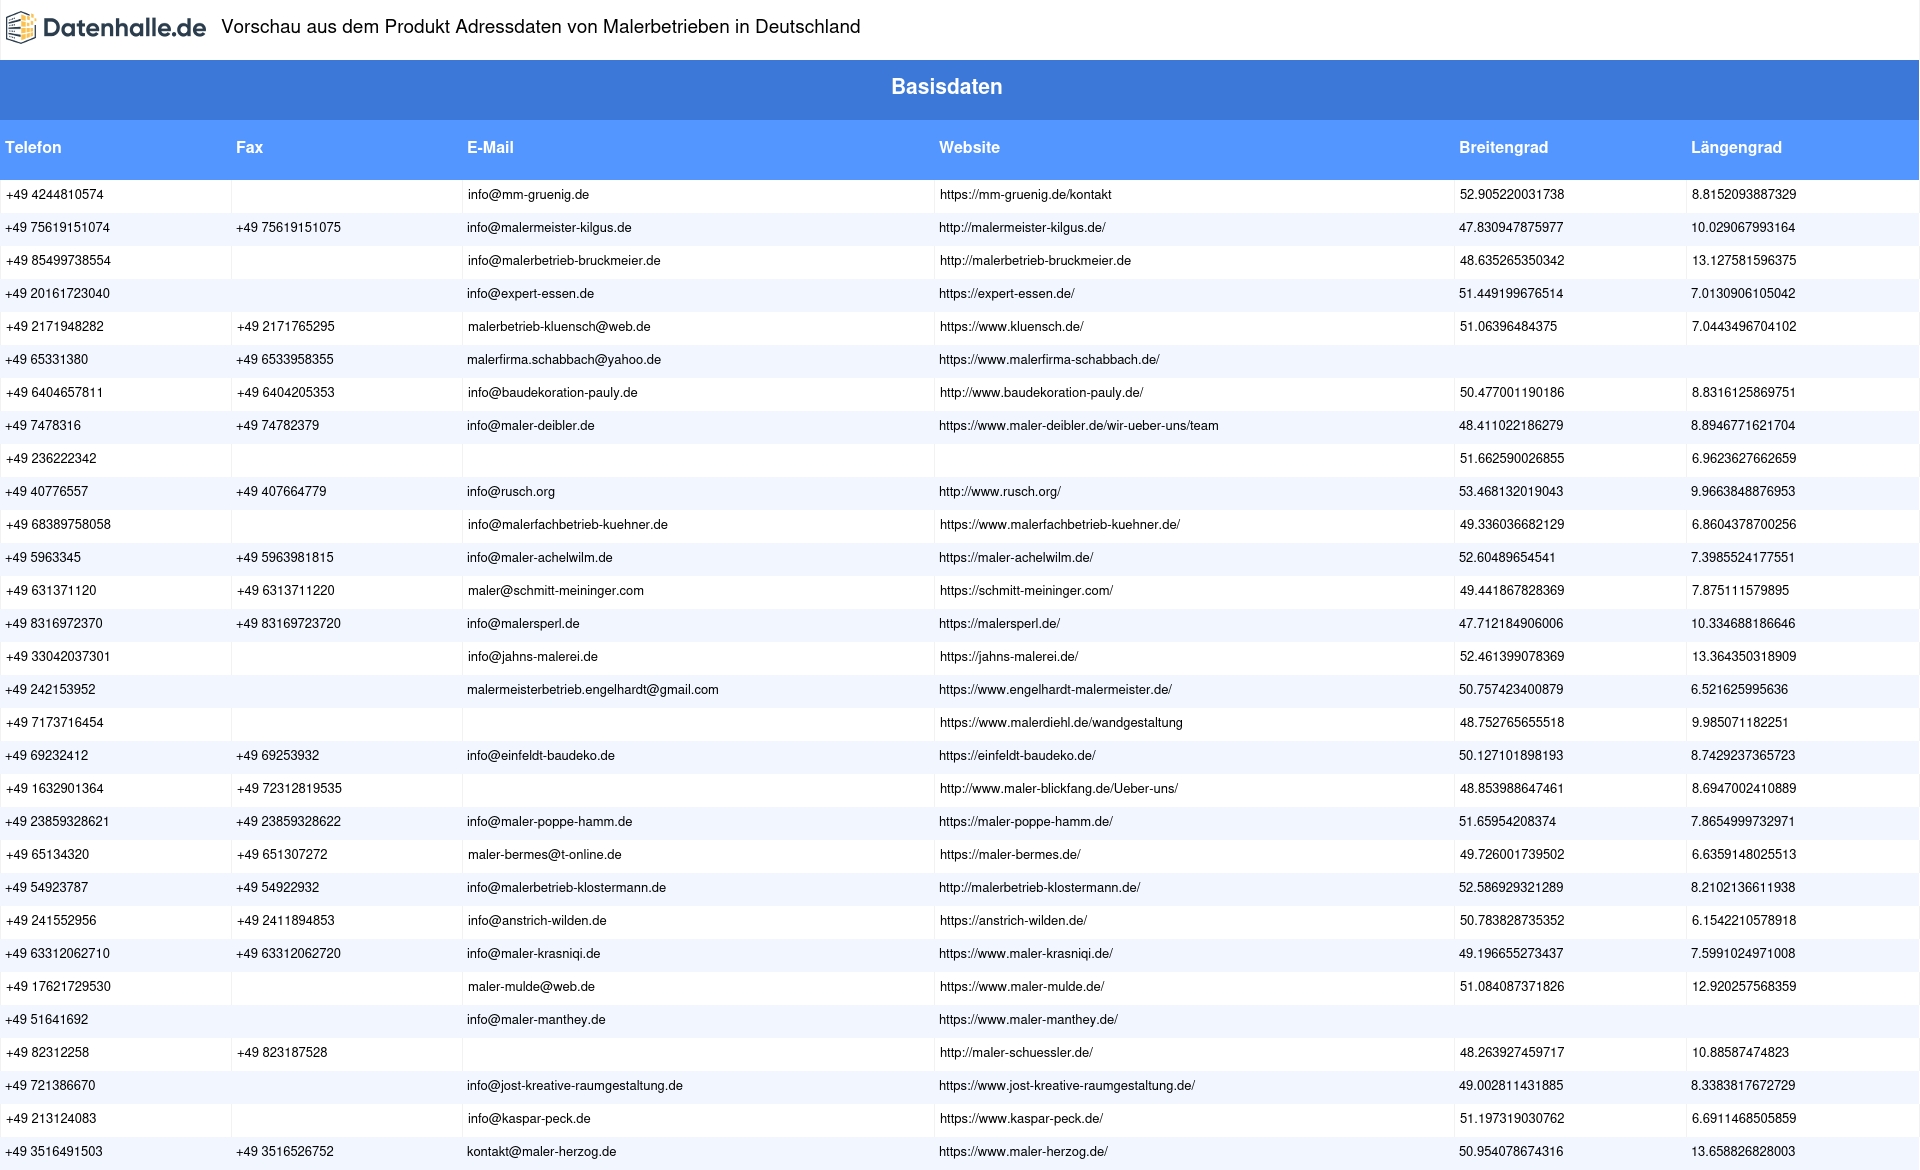Select email maler-bermes@t-online.de
This screenshot has width=1920, height=1170.
[545, 855]
